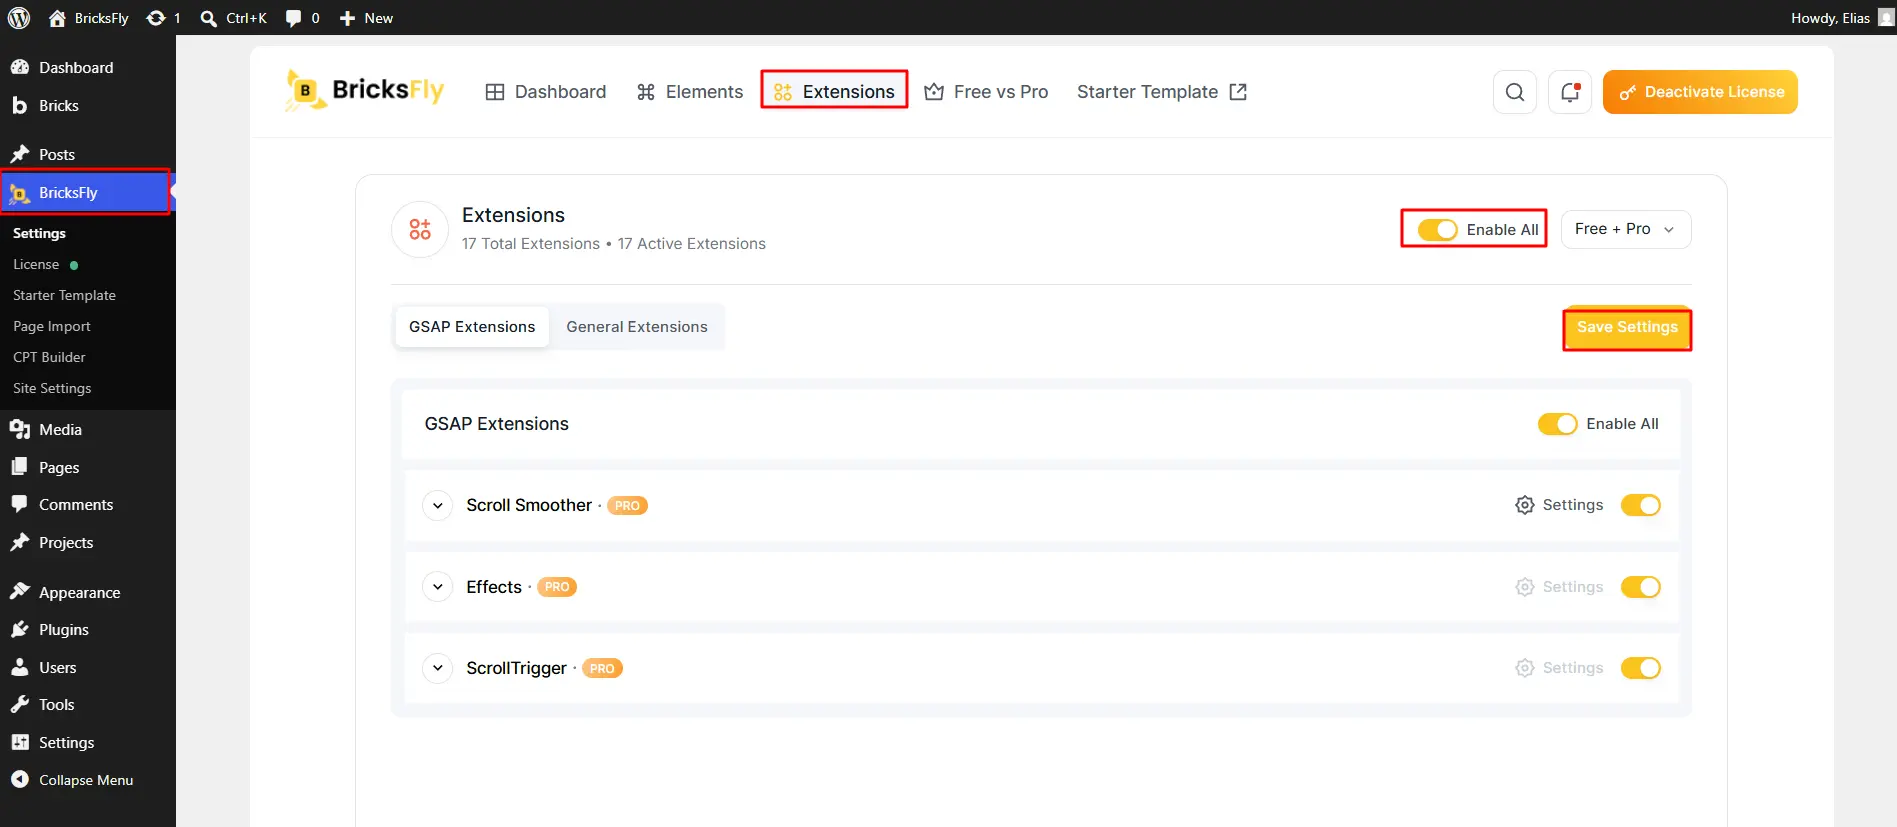Open CPT Builder in the sidebar submenu
Viewport: 1897px width, 827px height.
[x=49, y=357]
